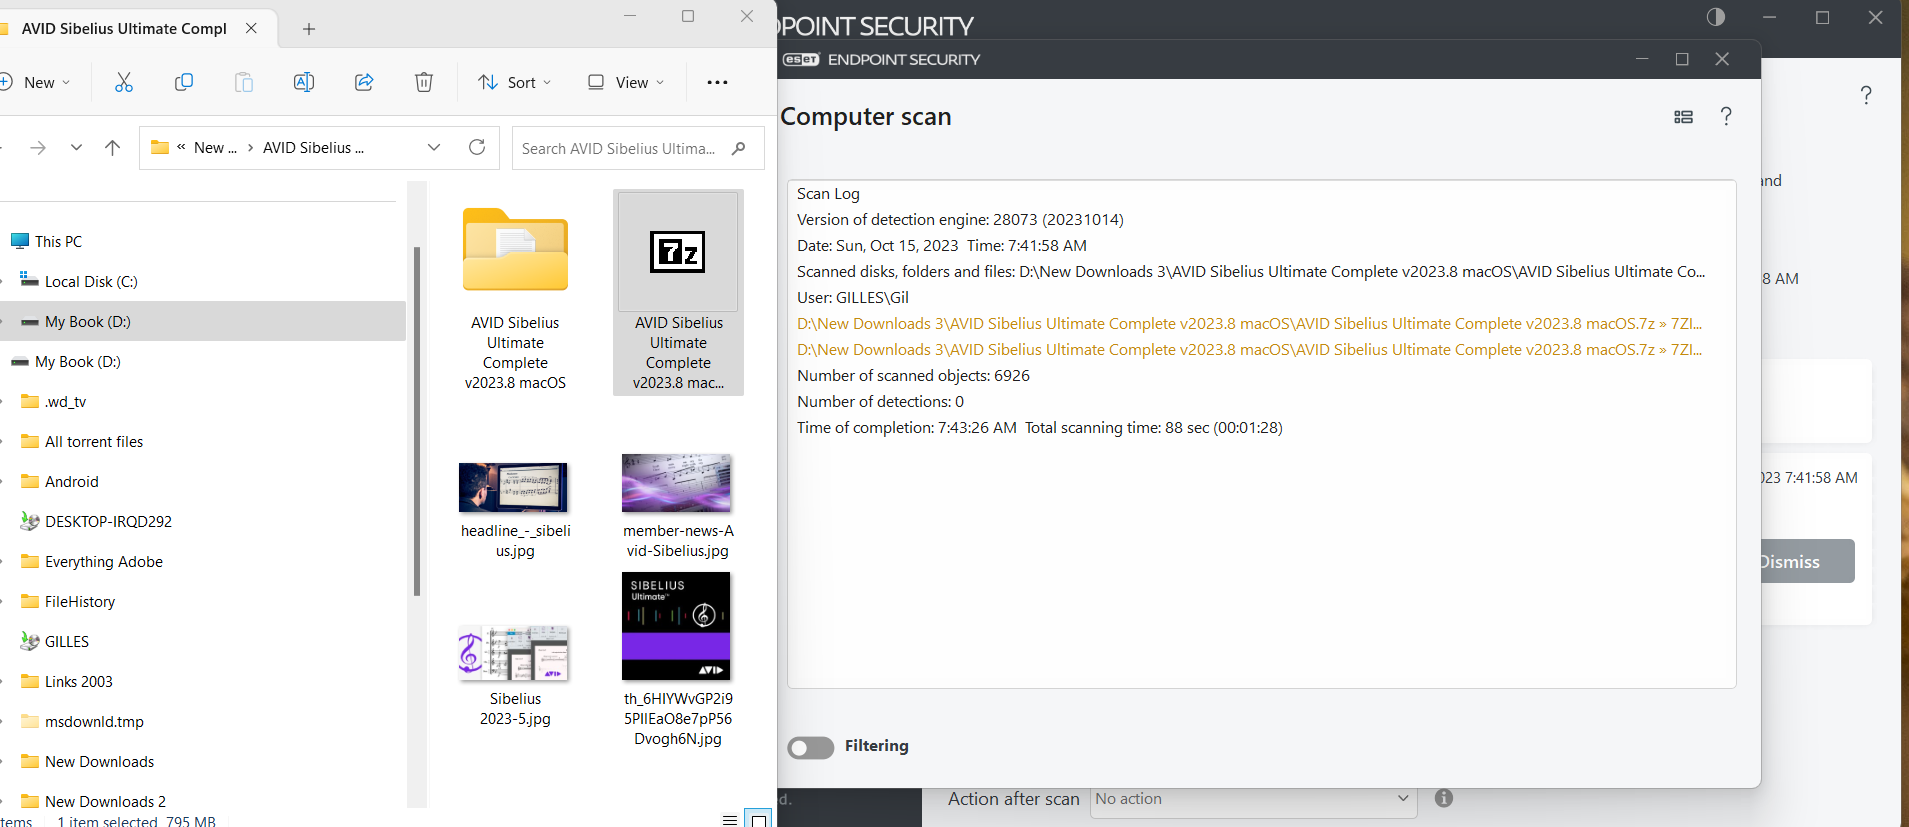Click the Copy icon in Explorer toolbar
The image size is (1909, 827).
tap(184, 82)
